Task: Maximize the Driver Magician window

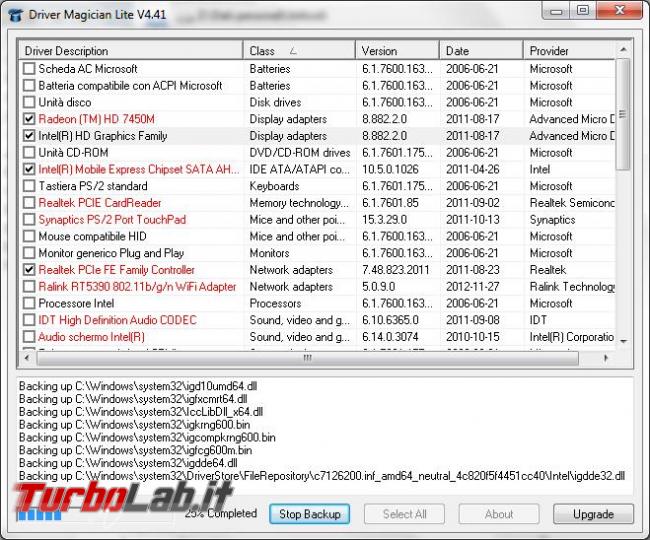Action: click(583, 10)
